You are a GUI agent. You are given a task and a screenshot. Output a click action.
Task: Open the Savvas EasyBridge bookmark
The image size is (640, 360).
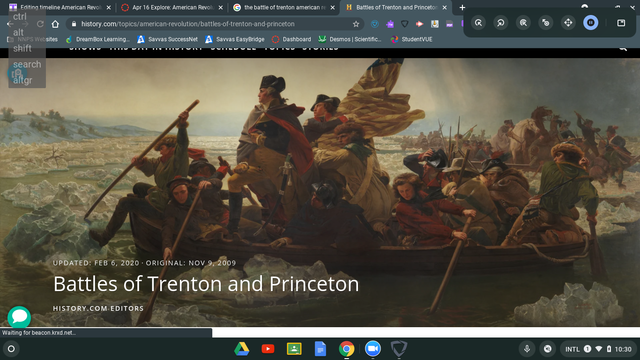point(235,39)
